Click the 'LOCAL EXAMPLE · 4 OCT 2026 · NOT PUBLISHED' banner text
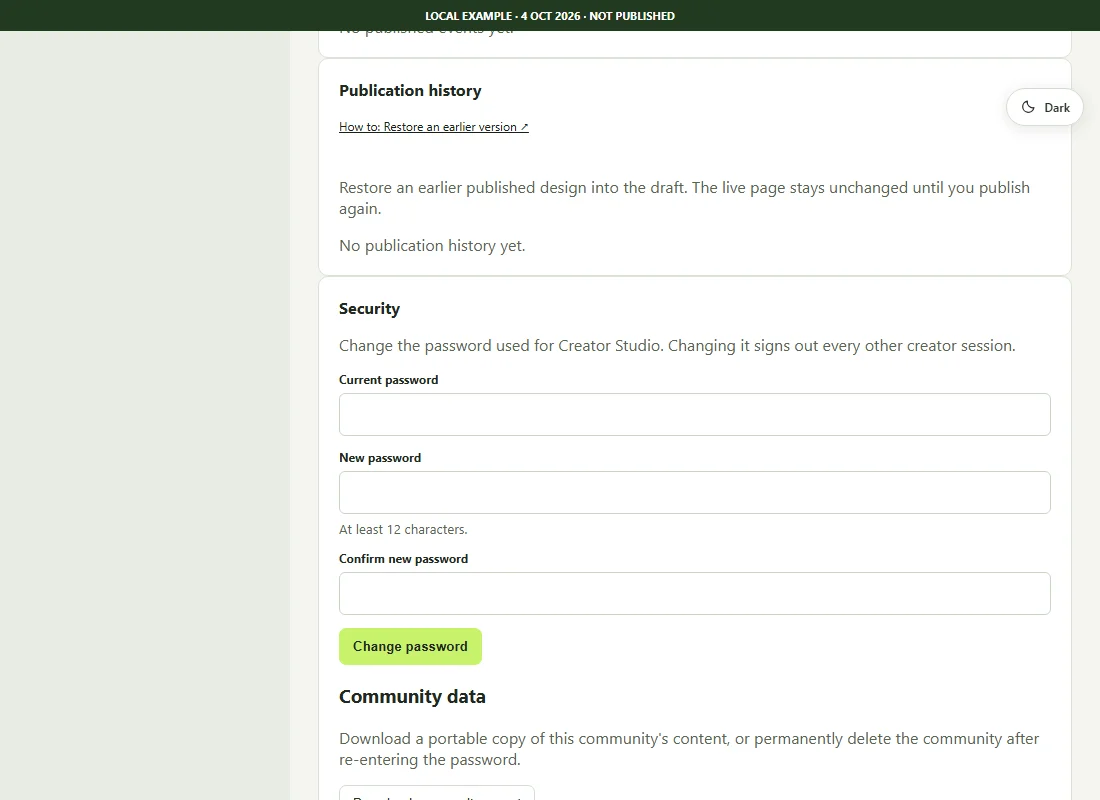The width and height of the screenshot is (1100, 800). (550, 15)
